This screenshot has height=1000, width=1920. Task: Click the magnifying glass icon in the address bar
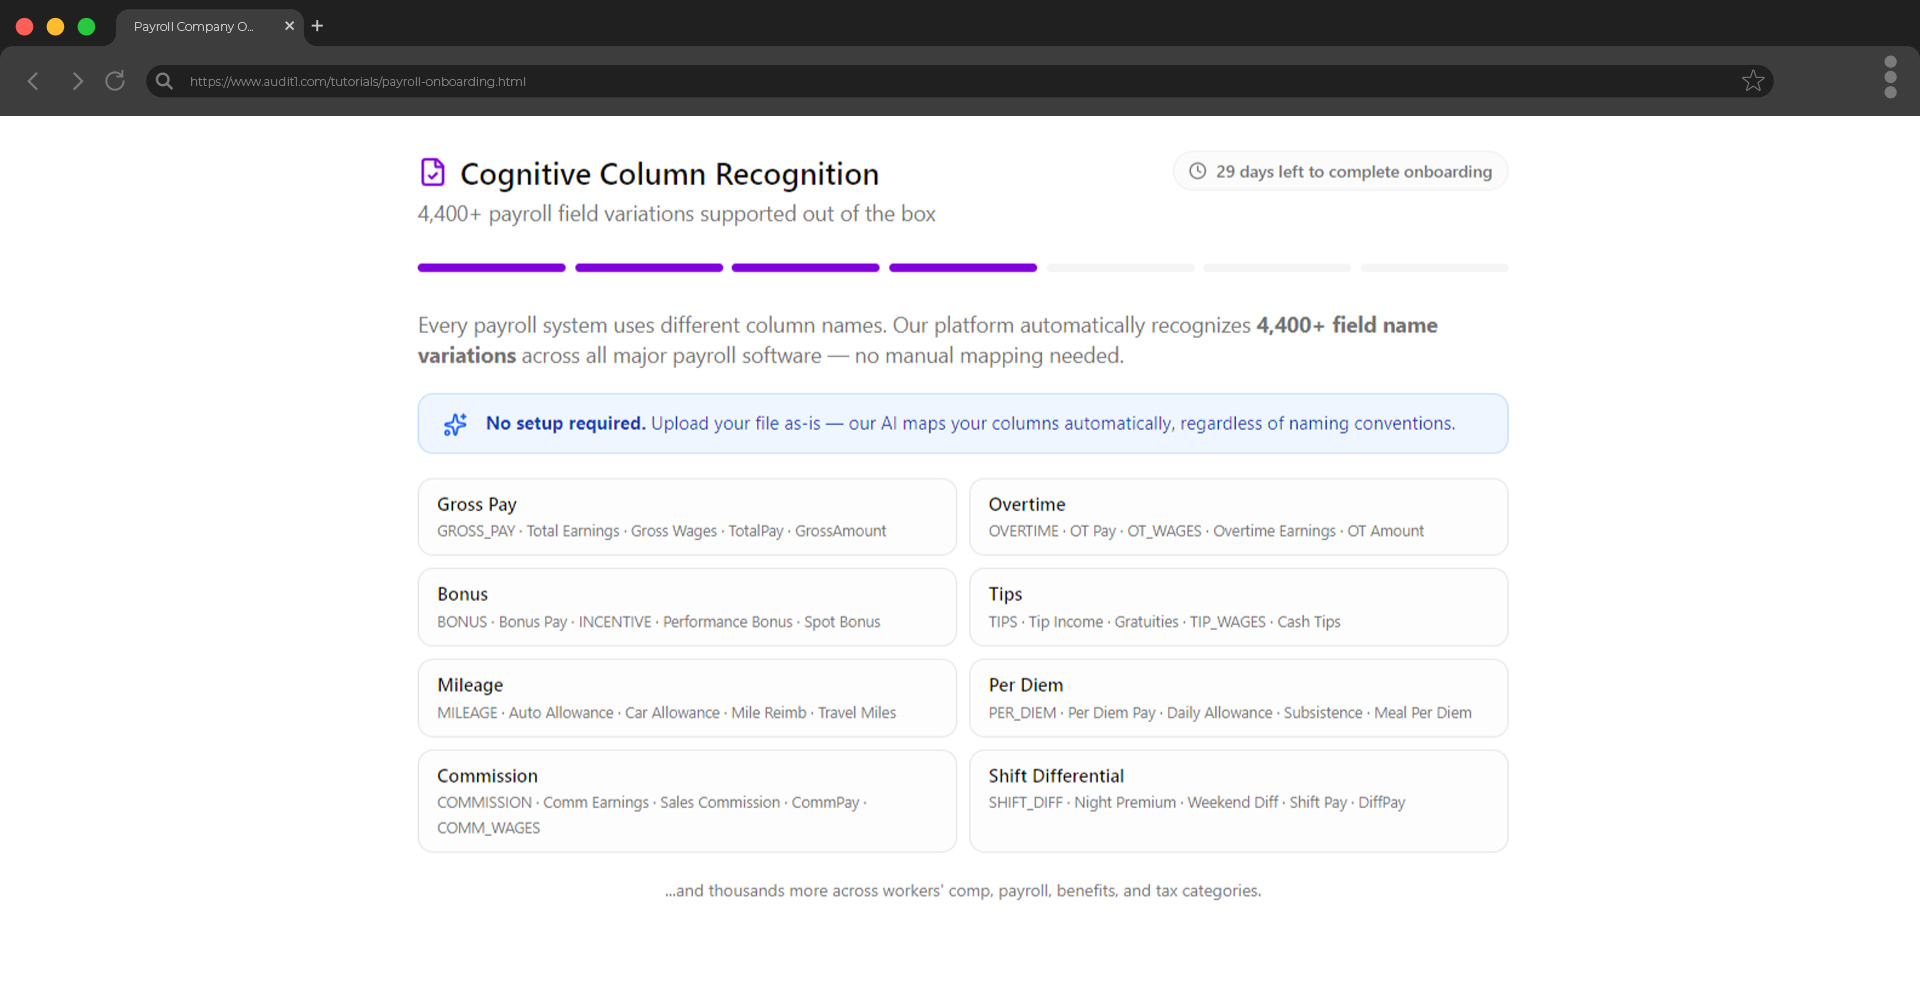[163, 81]
